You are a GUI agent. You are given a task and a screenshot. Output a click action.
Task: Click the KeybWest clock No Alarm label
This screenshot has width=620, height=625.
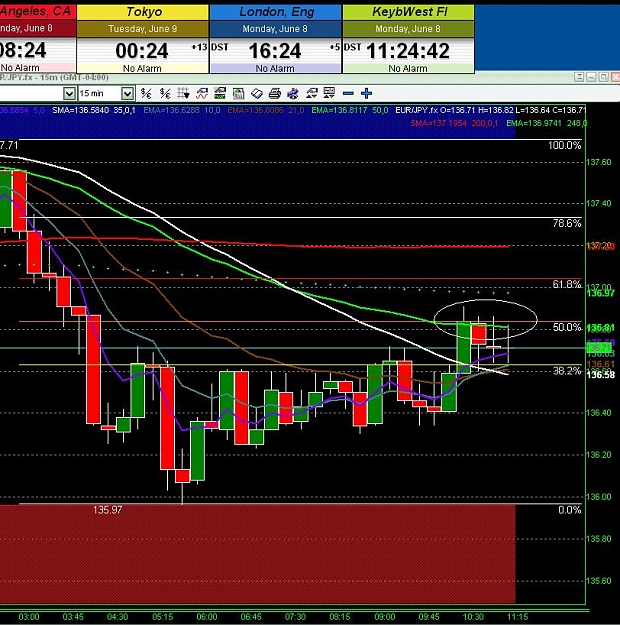[408, 69]
